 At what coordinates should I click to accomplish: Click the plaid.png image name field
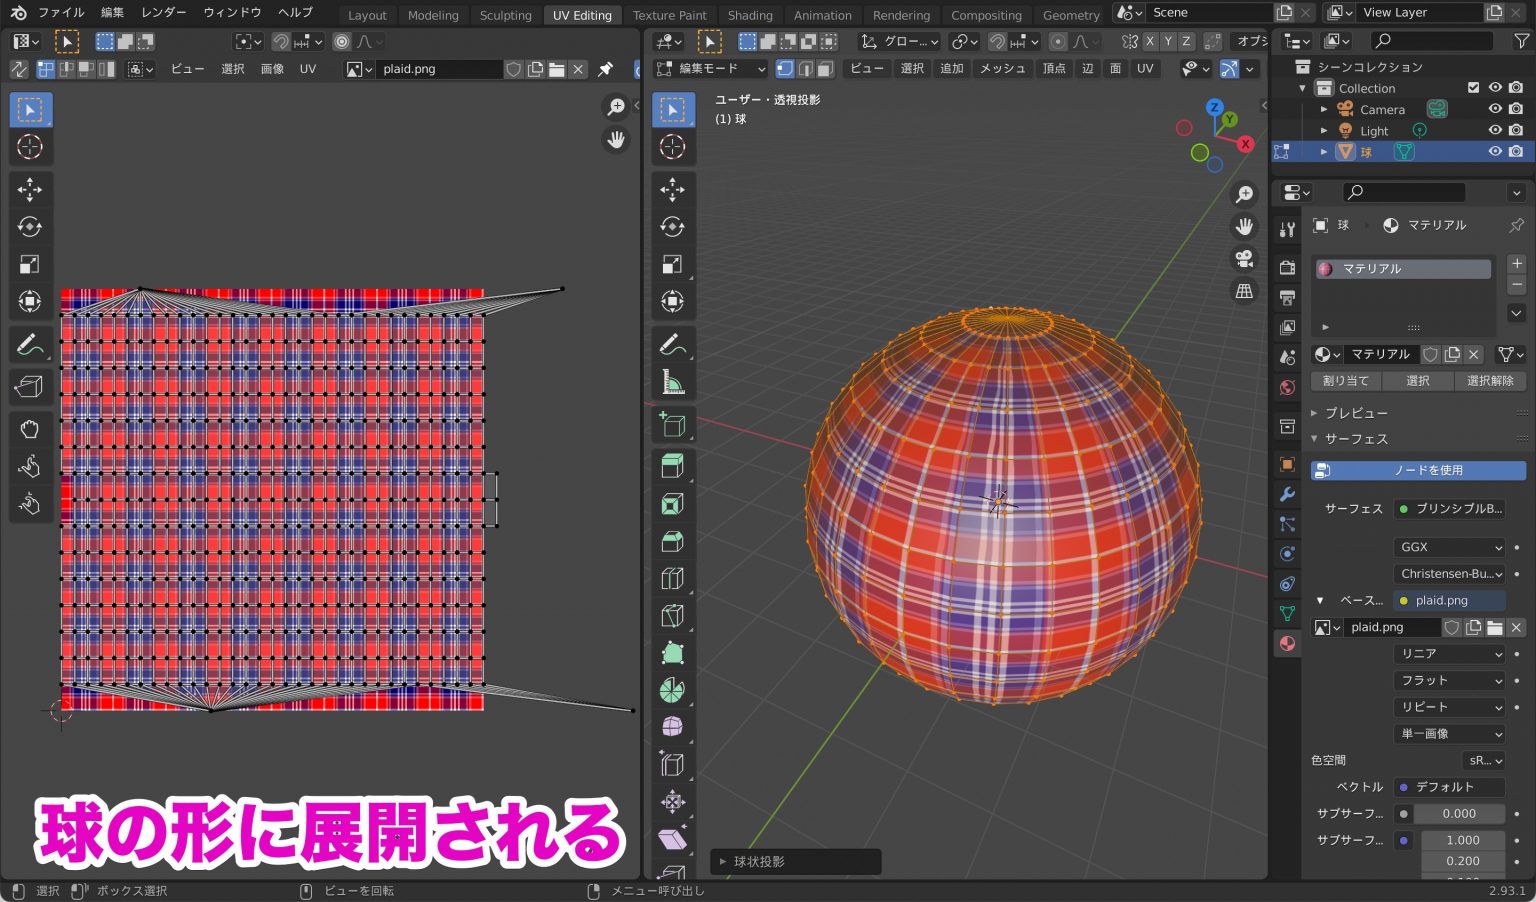click(1392, 626)
